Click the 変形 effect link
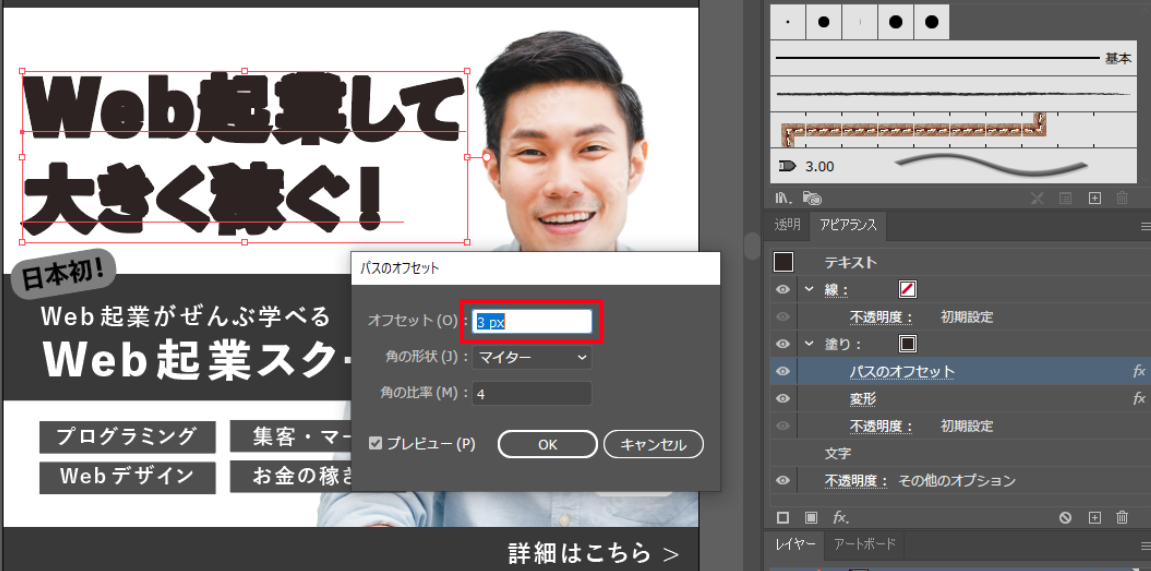The width and height of the screenshot is (1151, 571). click(863, 399)
